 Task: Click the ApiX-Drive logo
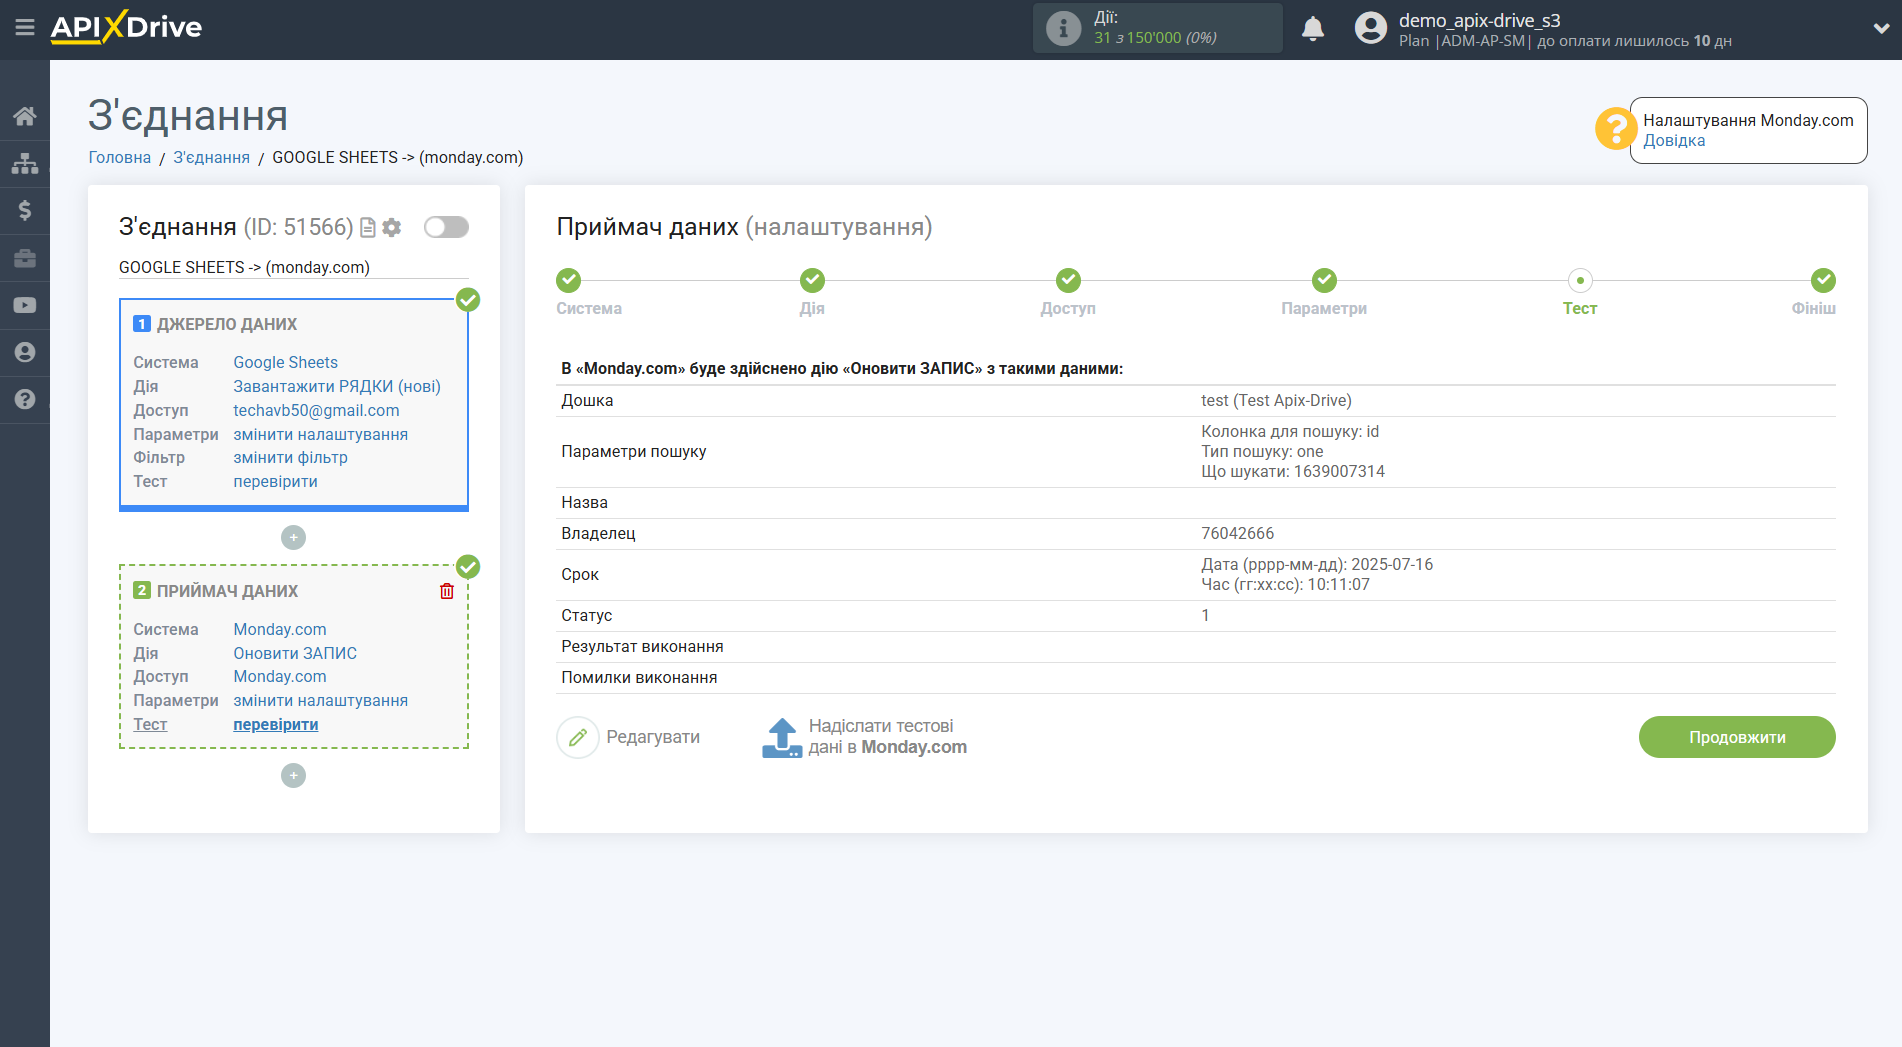coord(126,27)
